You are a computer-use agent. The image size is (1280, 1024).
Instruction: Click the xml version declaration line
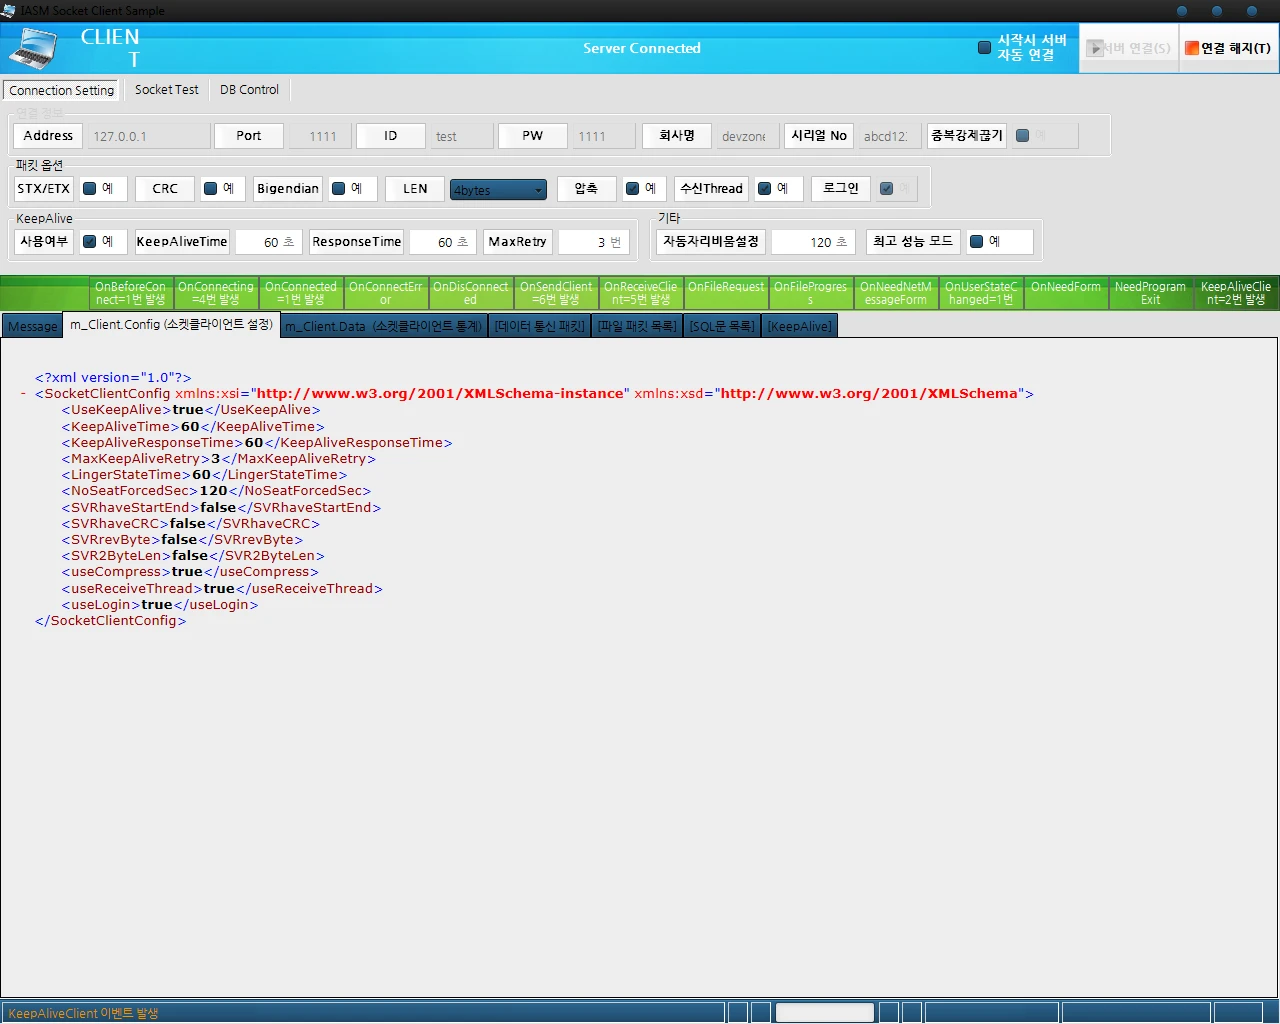tap(113, 378)
